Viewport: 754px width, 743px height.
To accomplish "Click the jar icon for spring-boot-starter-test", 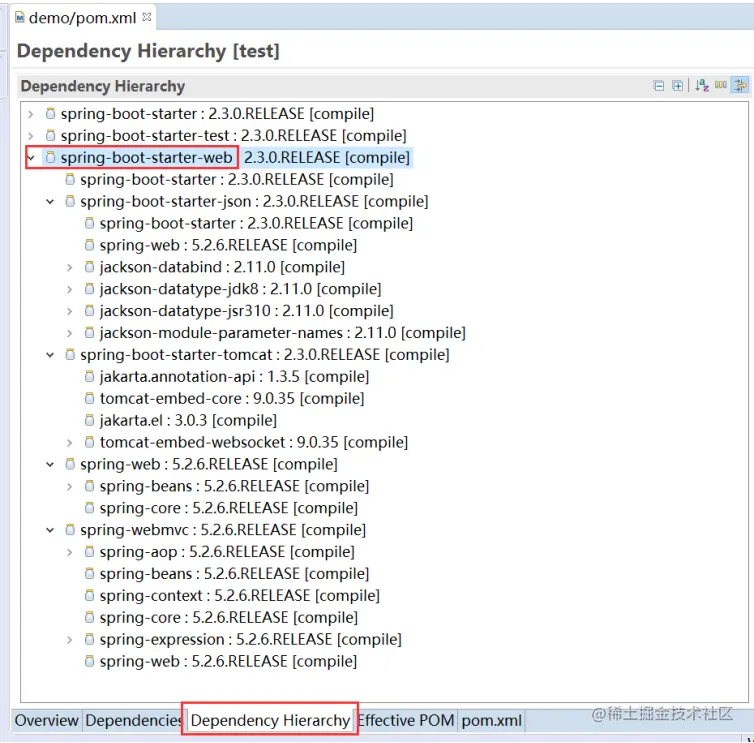I will pyautogui.click(x=50, y=136).
